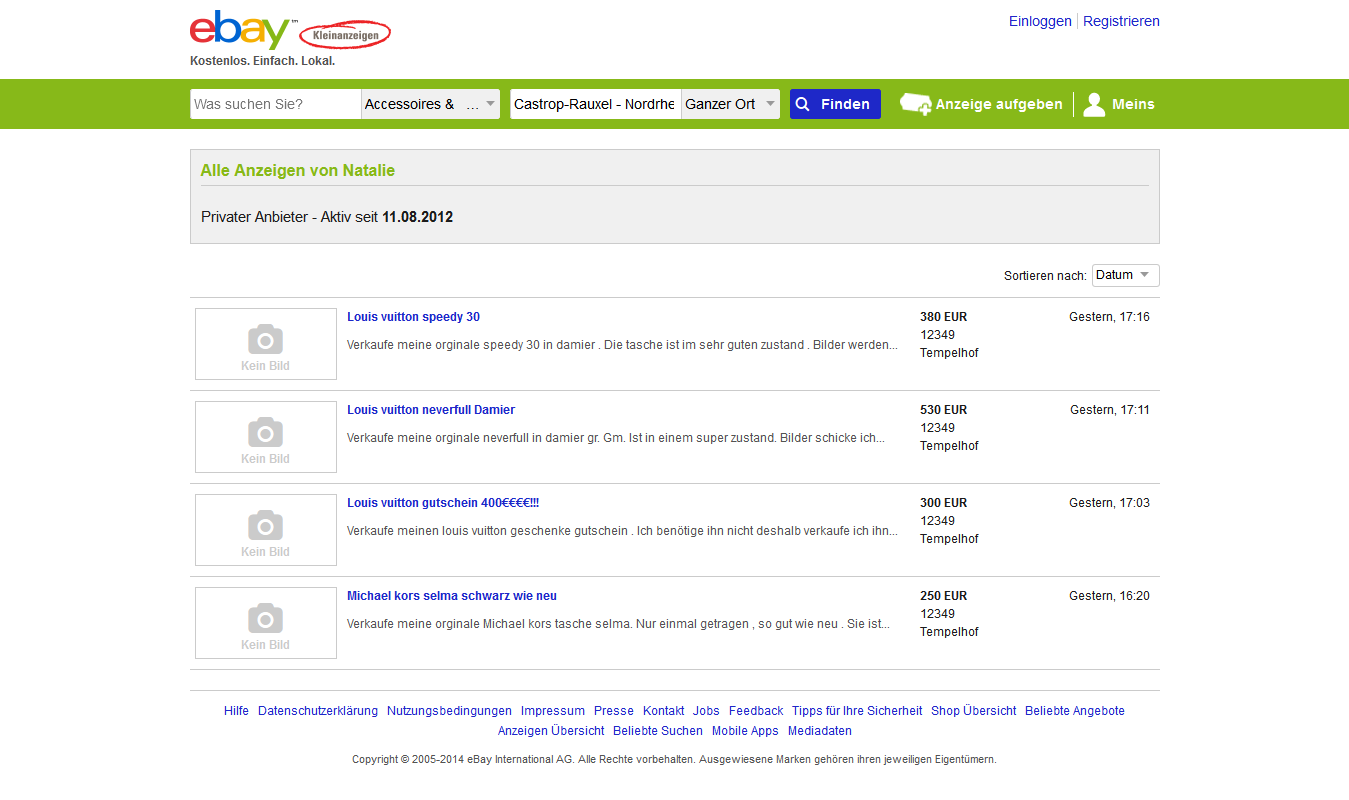Click the Impressum footer link

(x=553, y=711)
